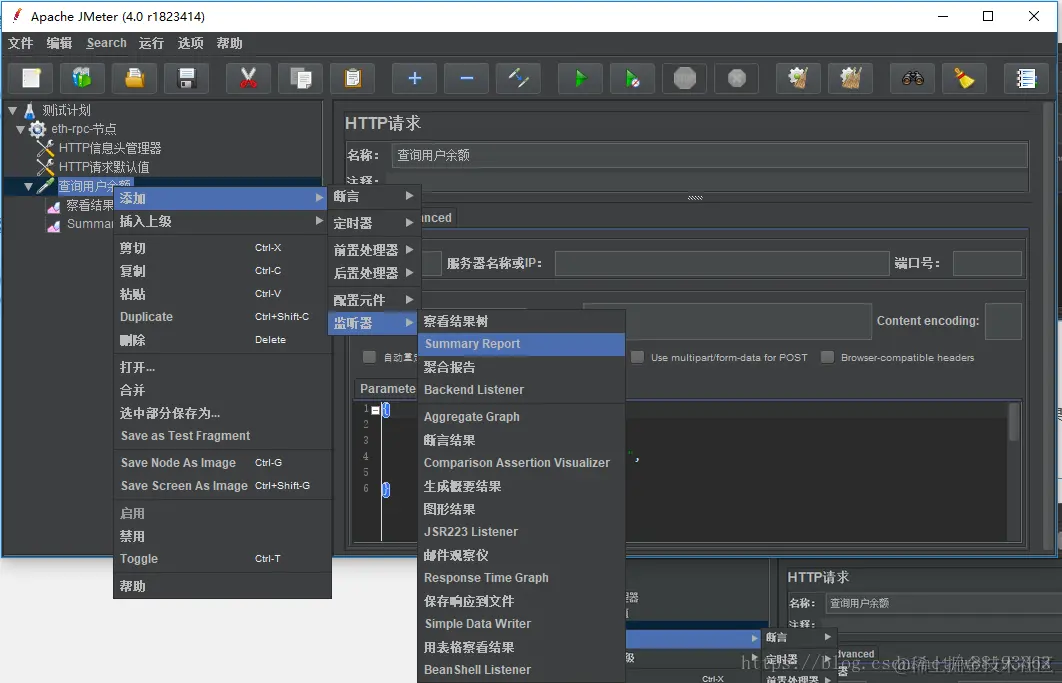Image resolution: width=1062 pixels, height=683 pixels.
Task: Click the Search binoculars icon
Action: 912,79
